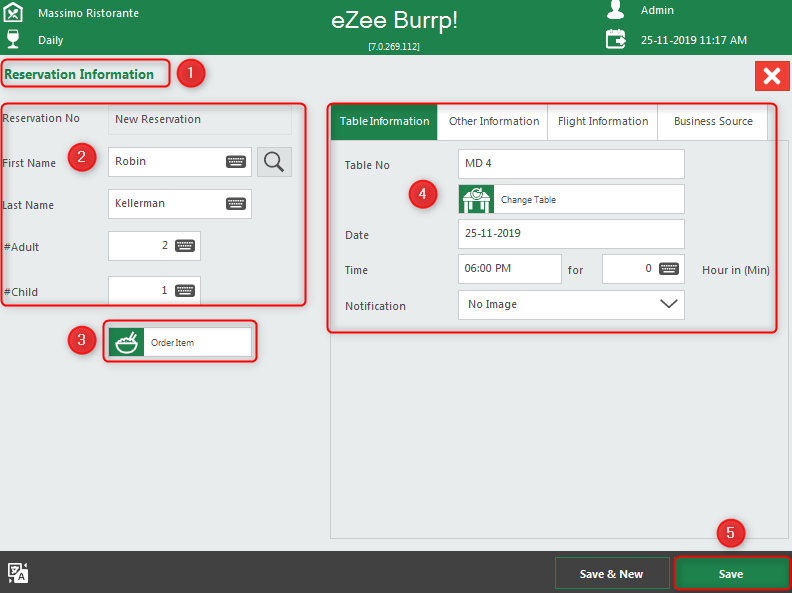
Task: Click the Order Item button label
Action: click(x=172, y=342)
